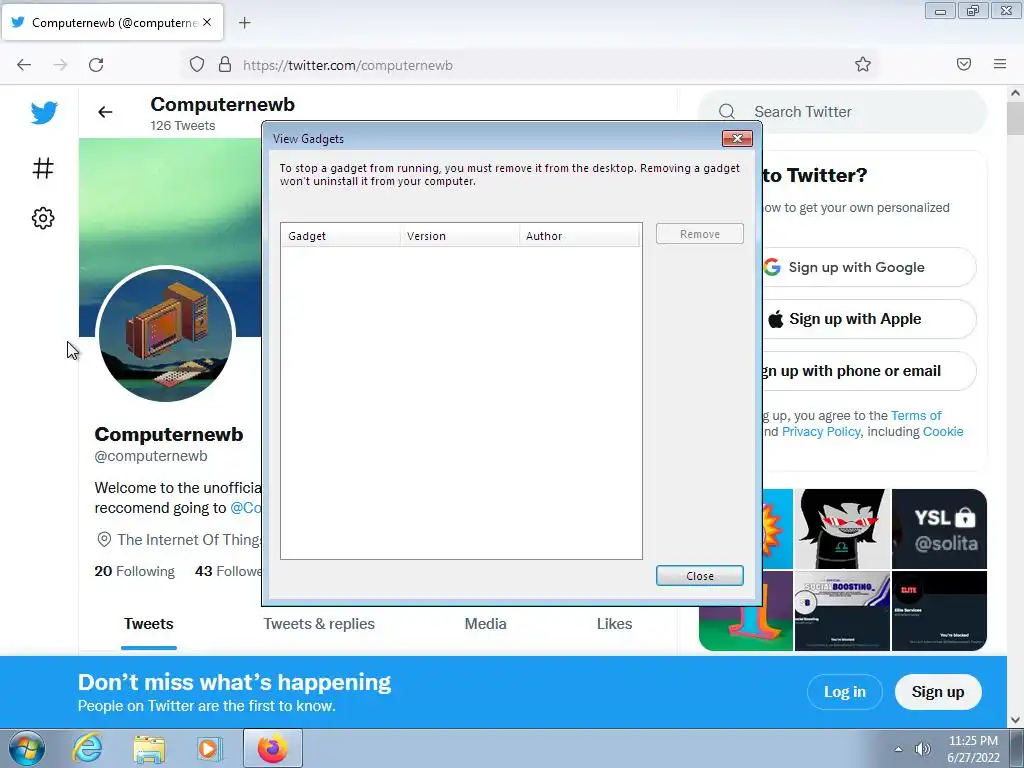Open the Elite Services image thumbnail

[940, 611]
